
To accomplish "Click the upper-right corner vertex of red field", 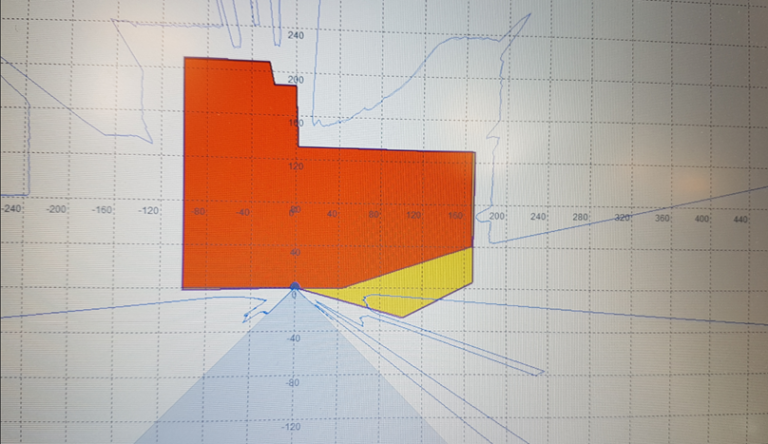I will 473,152.
